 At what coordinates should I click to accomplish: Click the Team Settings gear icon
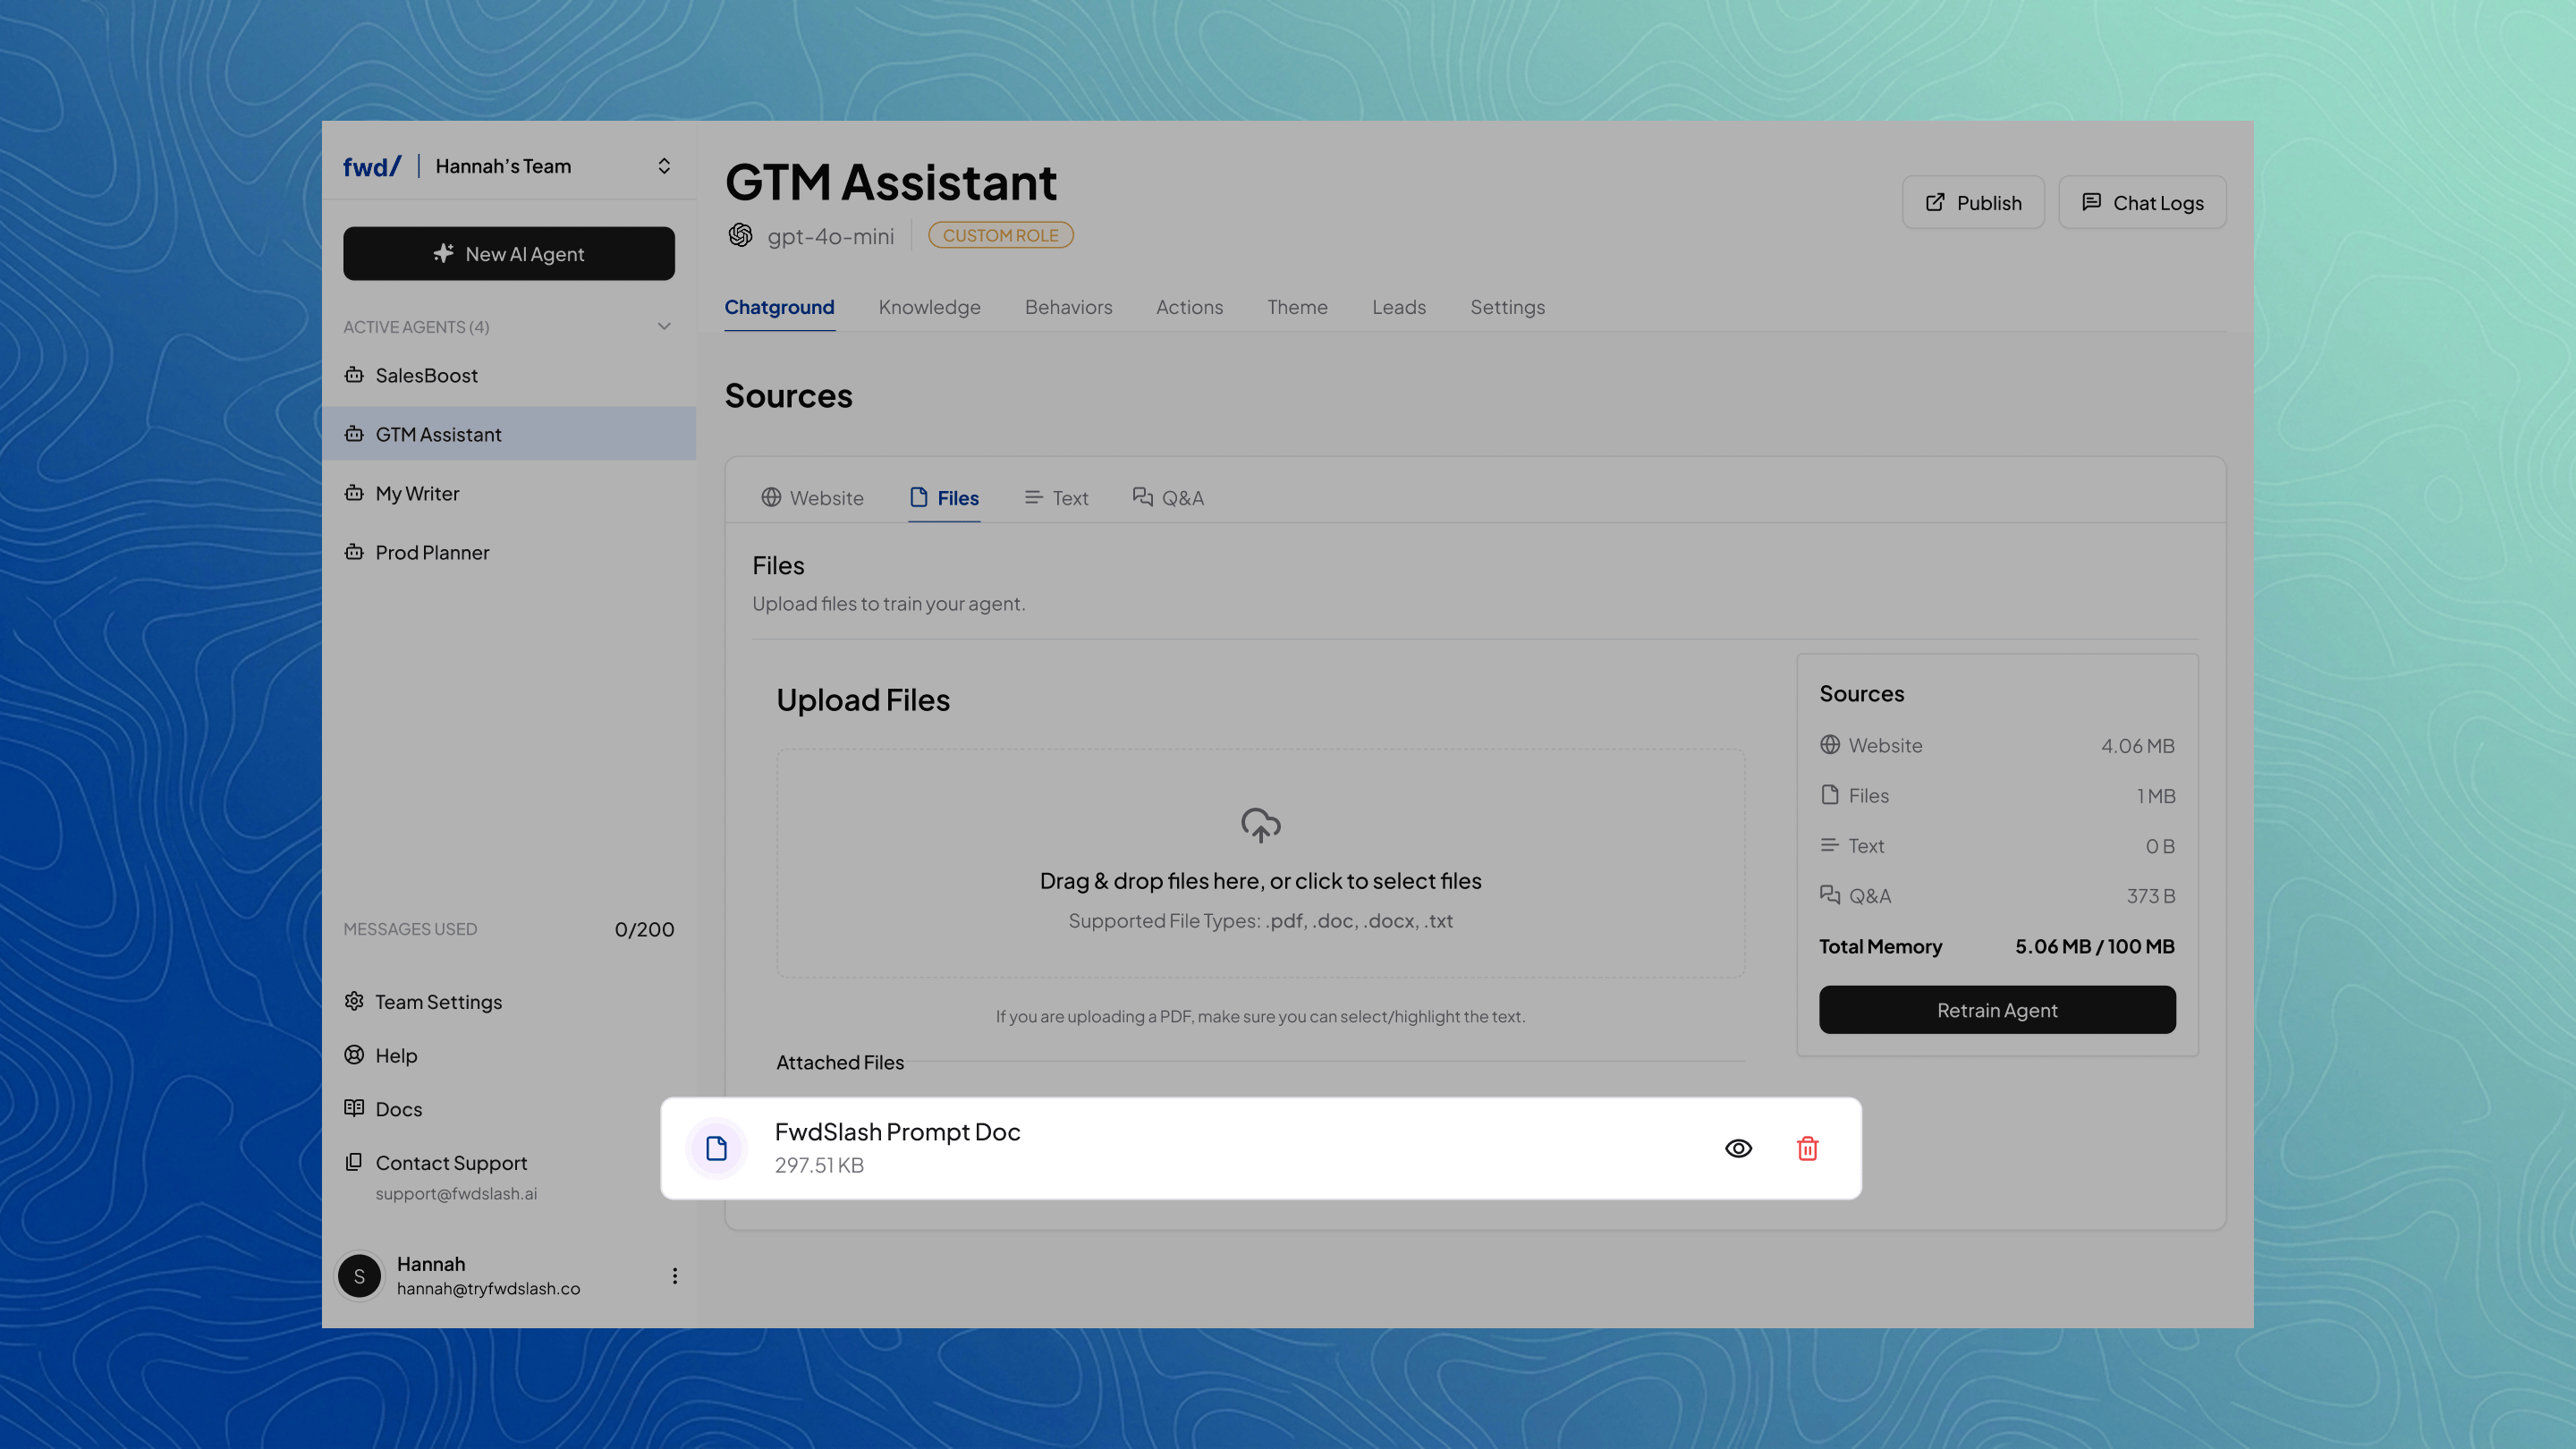click(354, 1001)
